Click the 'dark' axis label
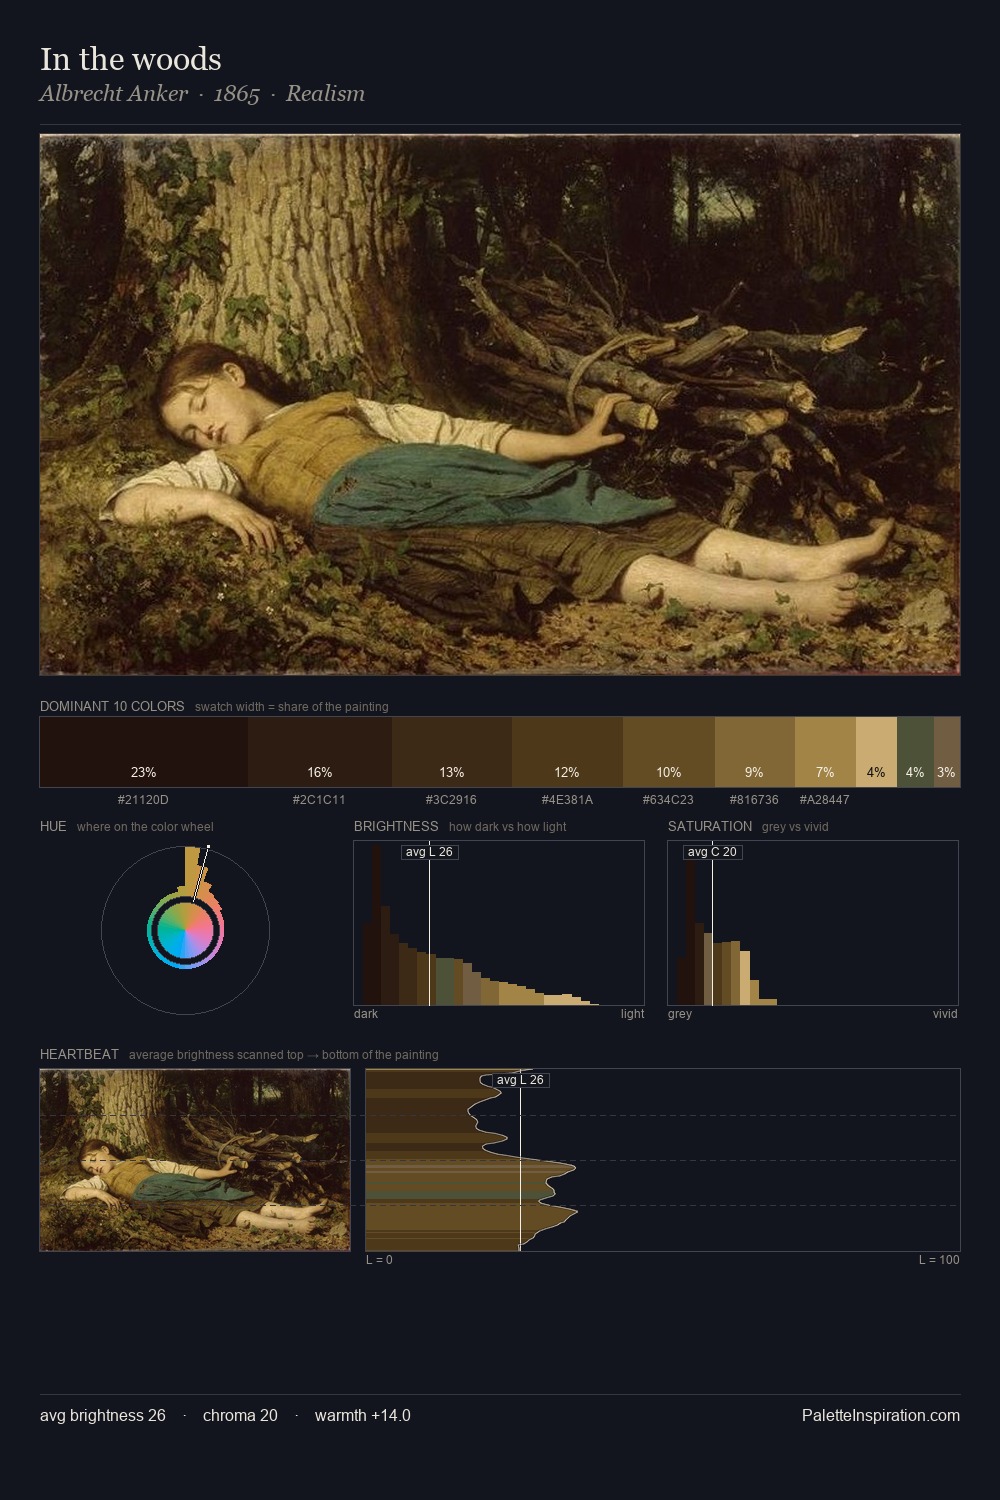This screenshot has height=1500, width=1000. [x=366, y=1014]
